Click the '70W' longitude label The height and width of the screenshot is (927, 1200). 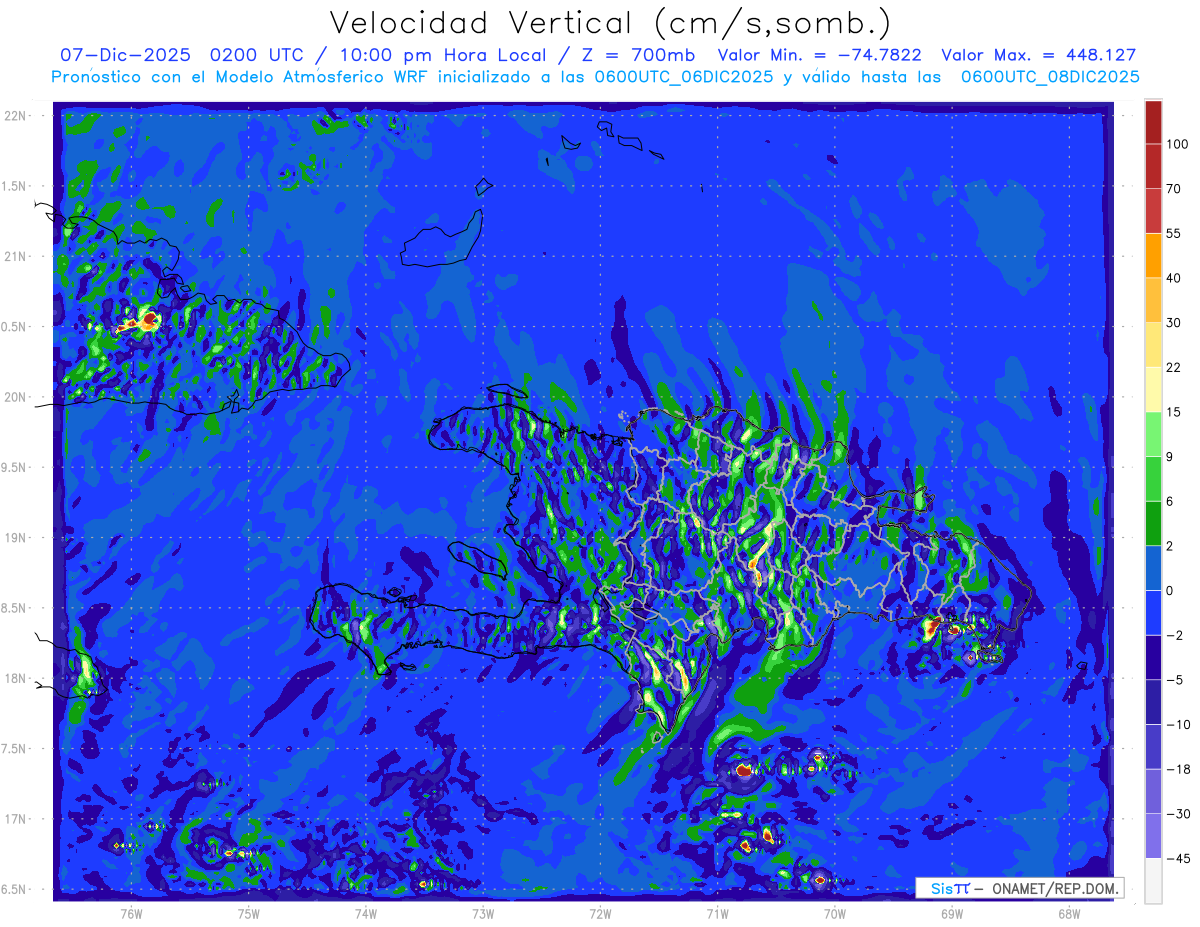(x=834, y=913)
